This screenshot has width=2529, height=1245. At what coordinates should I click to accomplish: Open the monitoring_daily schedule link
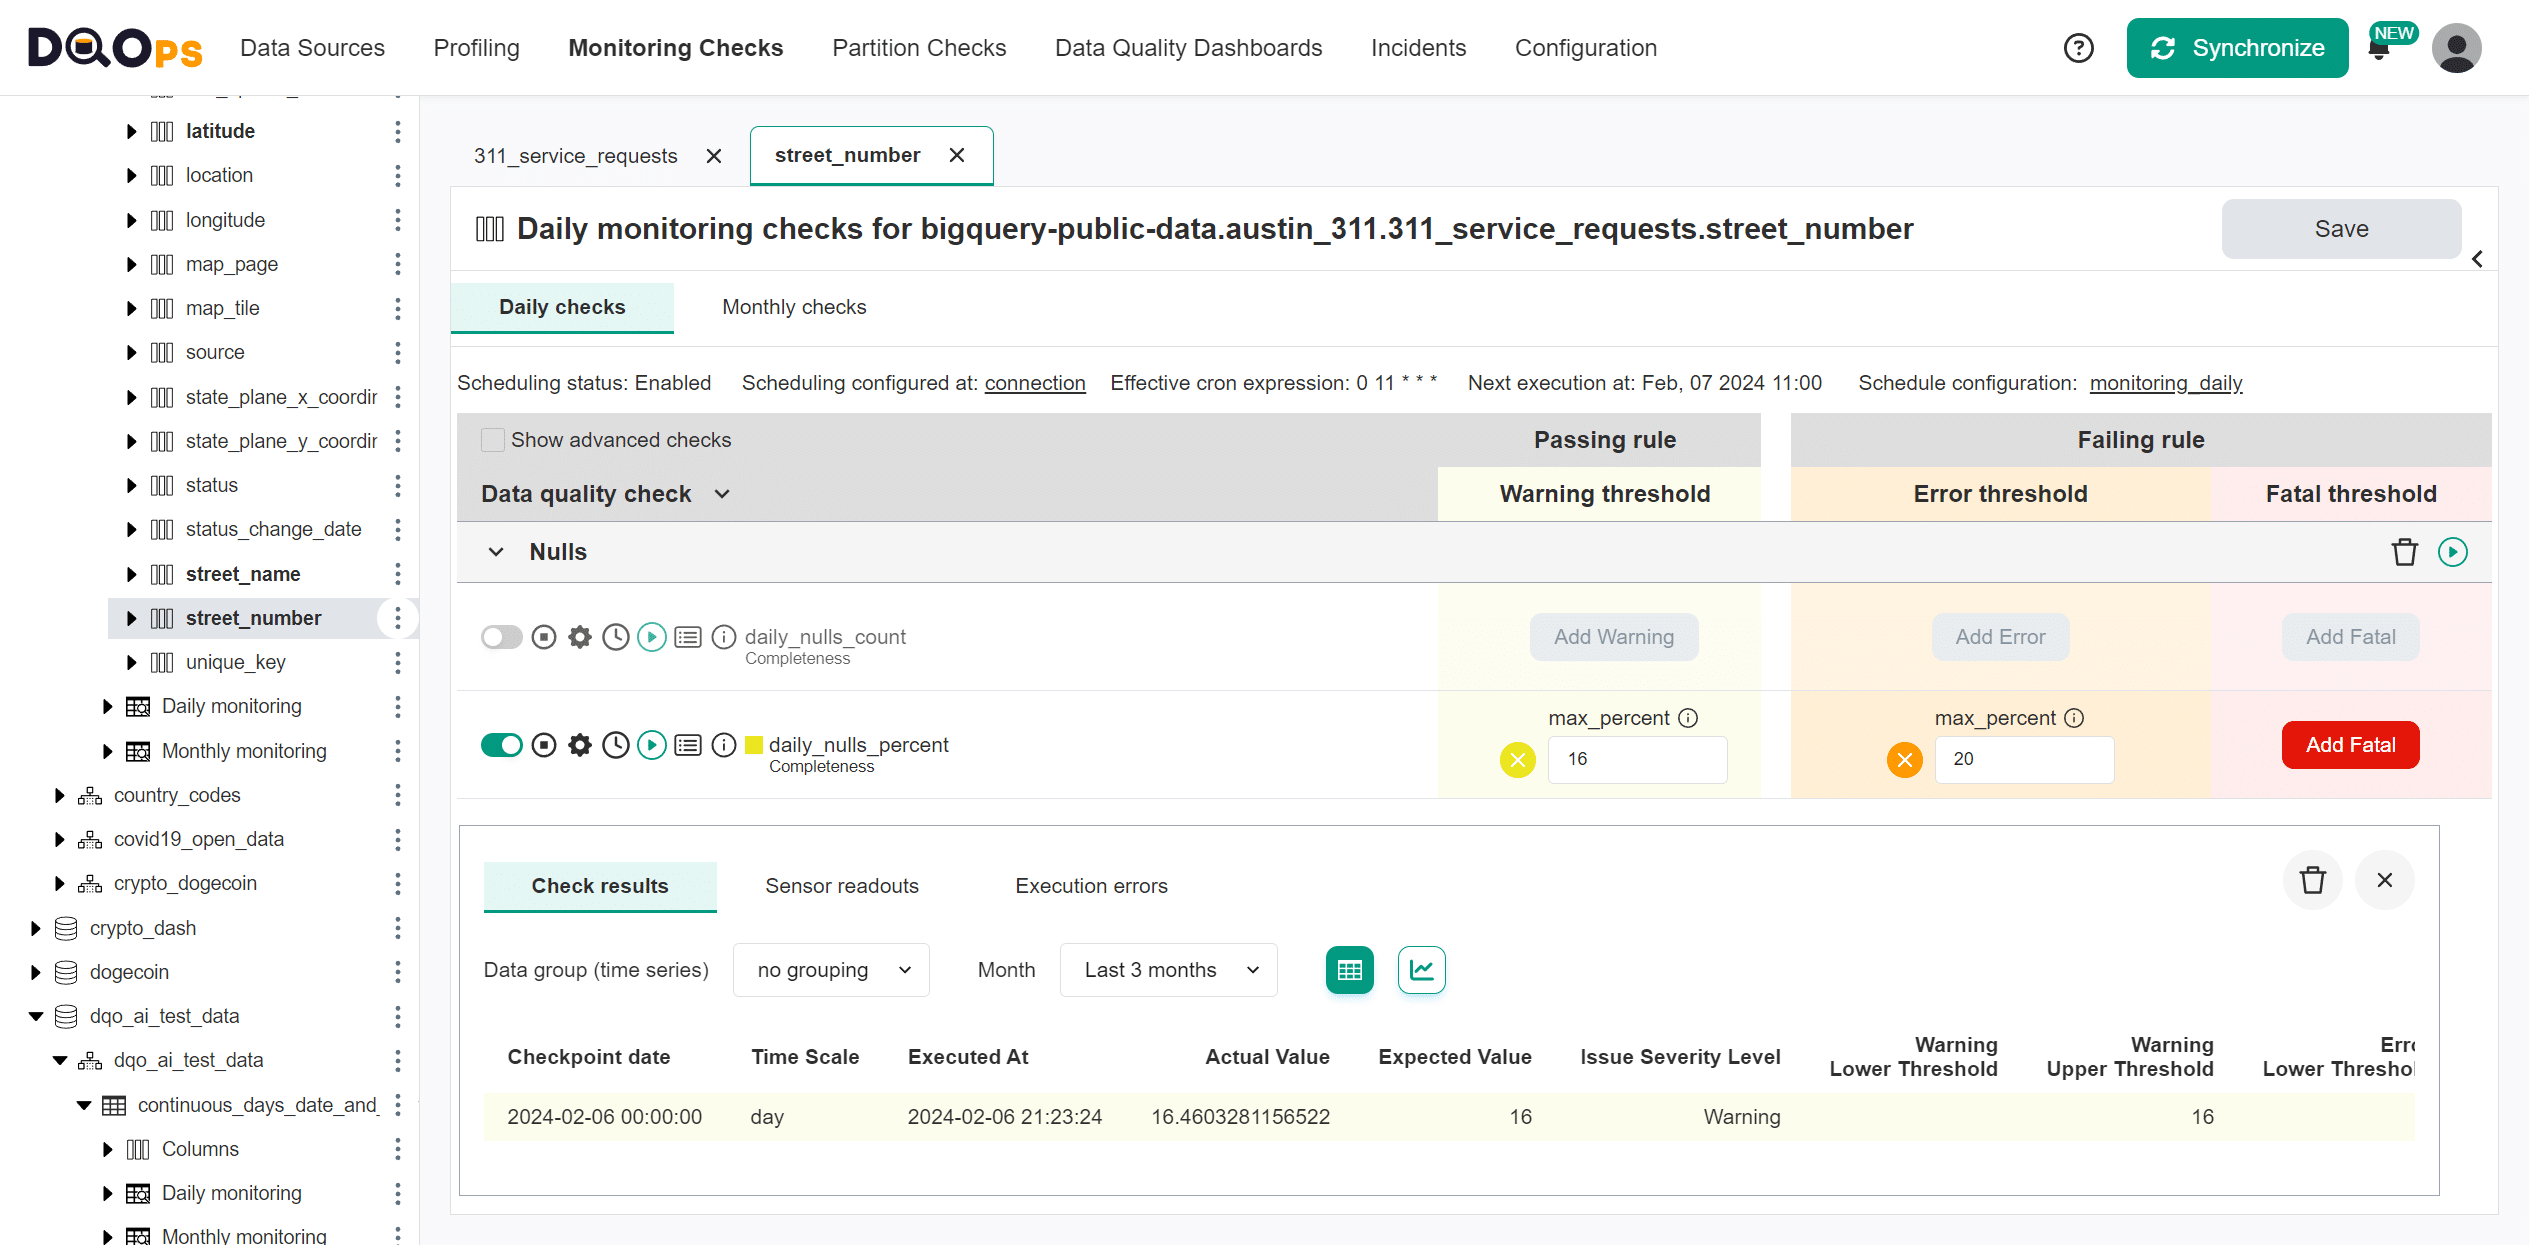click(x=2166, y=383)
